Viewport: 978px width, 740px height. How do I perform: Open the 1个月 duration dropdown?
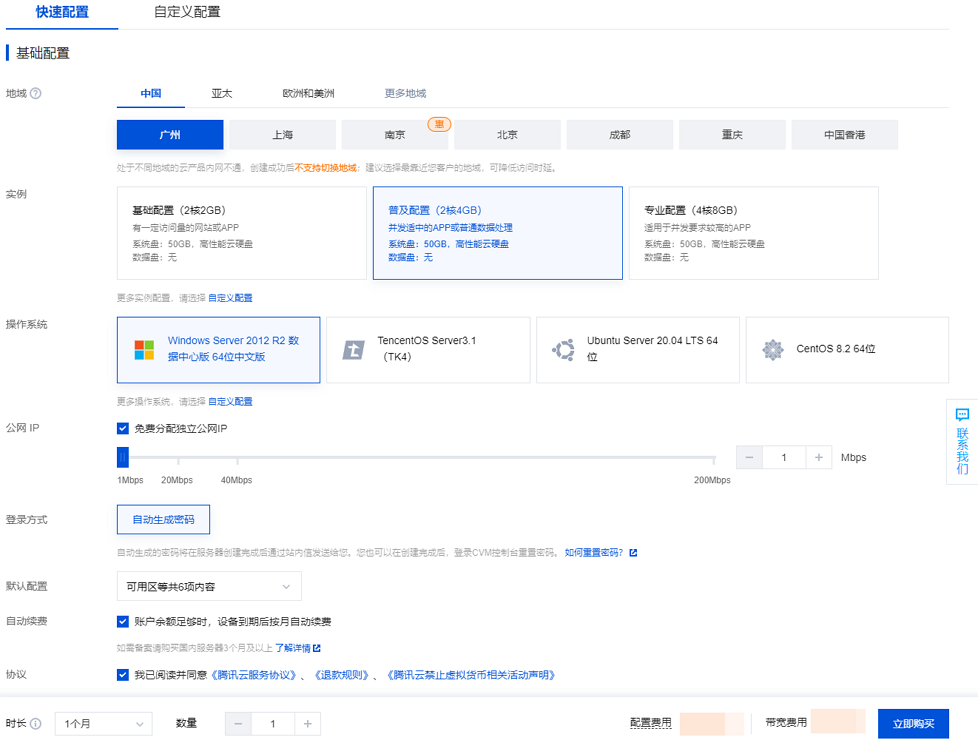(x=103, y=723)
